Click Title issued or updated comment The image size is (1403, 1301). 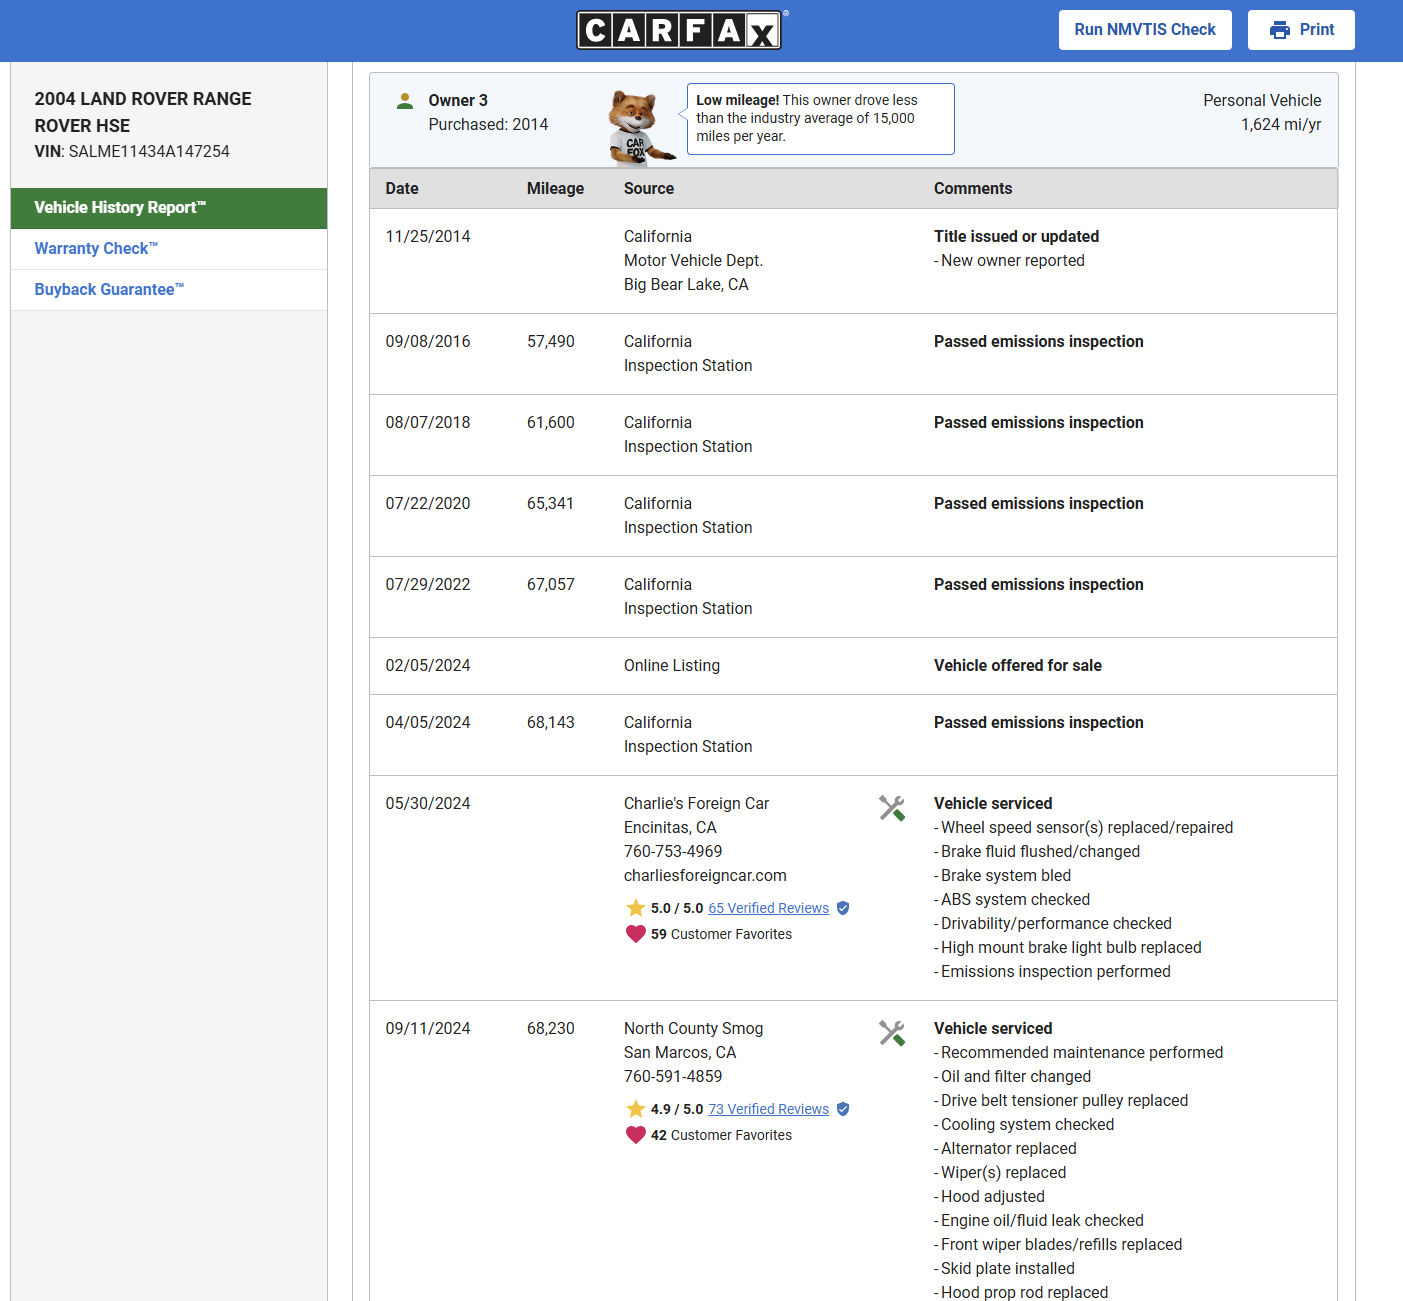pyautogui.click(x=1016, y=237)
